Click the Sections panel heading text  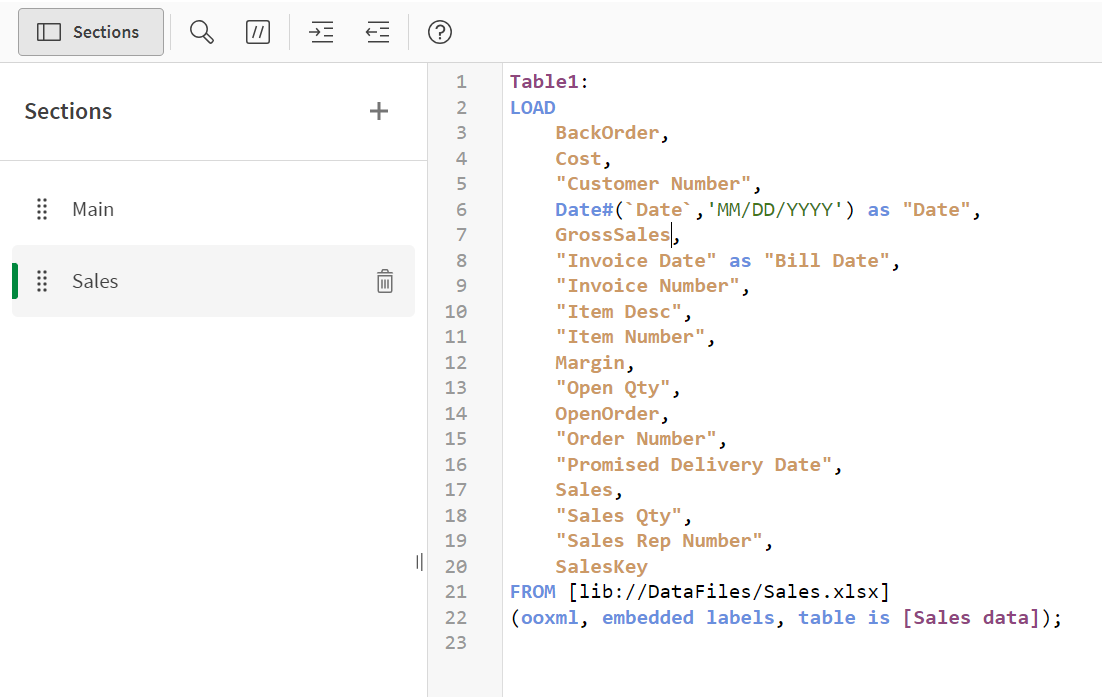(x=68, y=111)
